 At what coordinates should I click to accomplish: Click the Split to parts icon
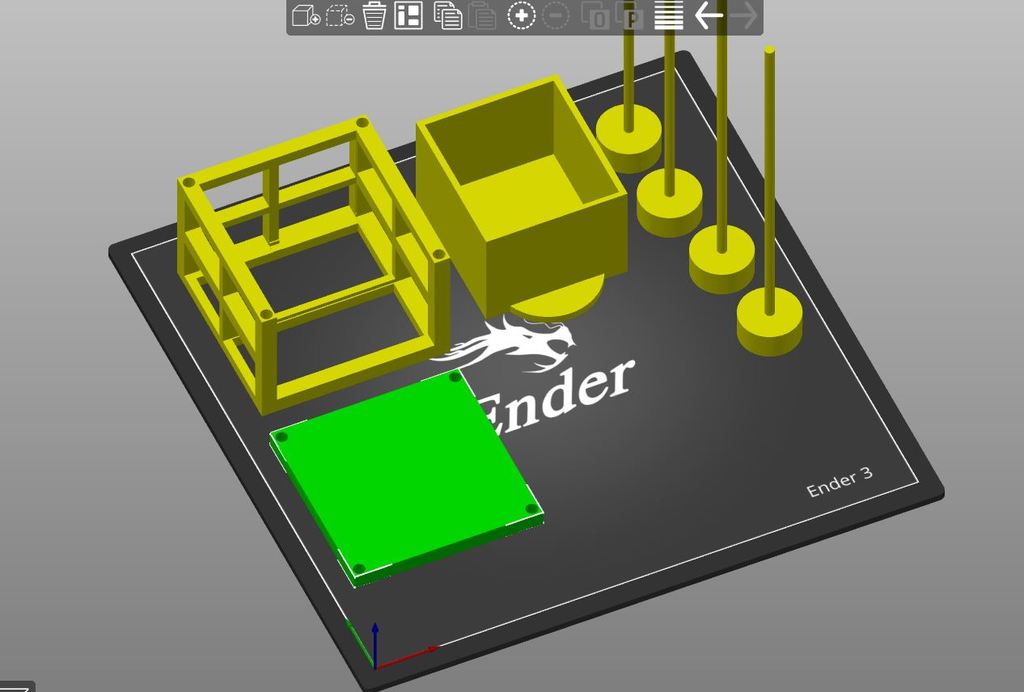pyautogui.click(x=630, y=16)
